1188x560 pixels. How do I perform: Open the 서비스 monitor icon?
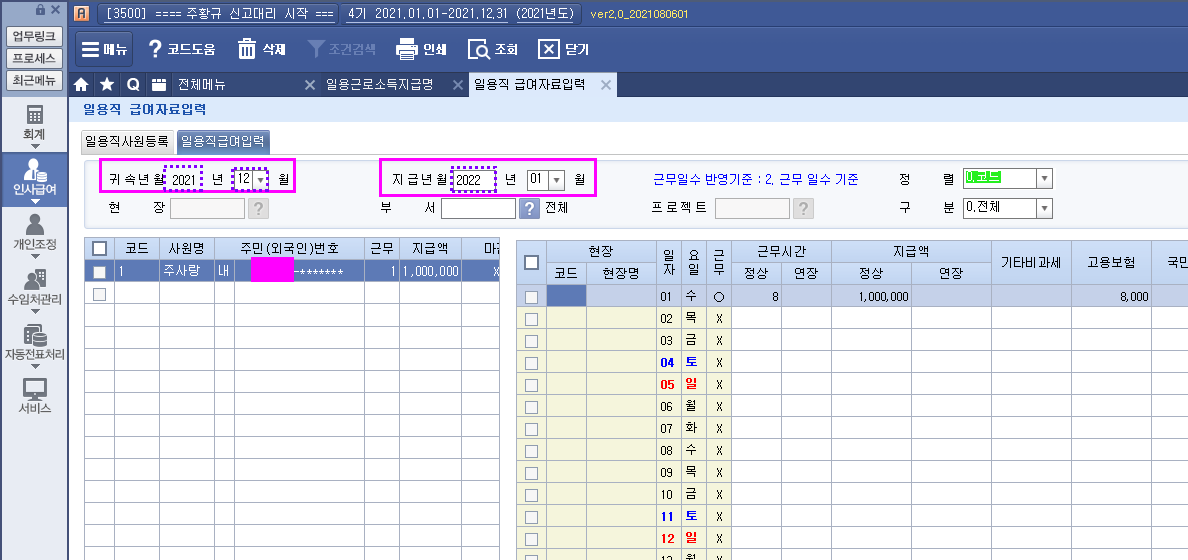point(35,390)
